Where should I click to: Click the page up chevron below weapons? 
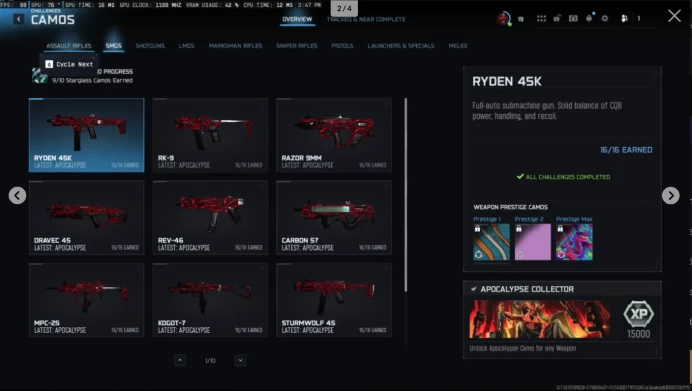pyautogui.click(x=180, y=361)
